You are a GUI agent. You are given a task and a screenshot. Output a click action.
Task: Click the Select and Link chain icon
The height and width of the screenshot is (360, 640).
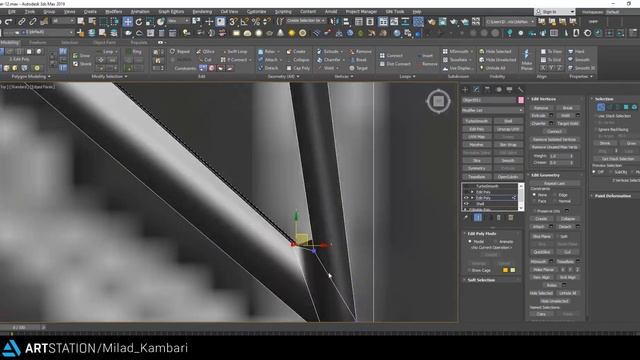(22, 22)
